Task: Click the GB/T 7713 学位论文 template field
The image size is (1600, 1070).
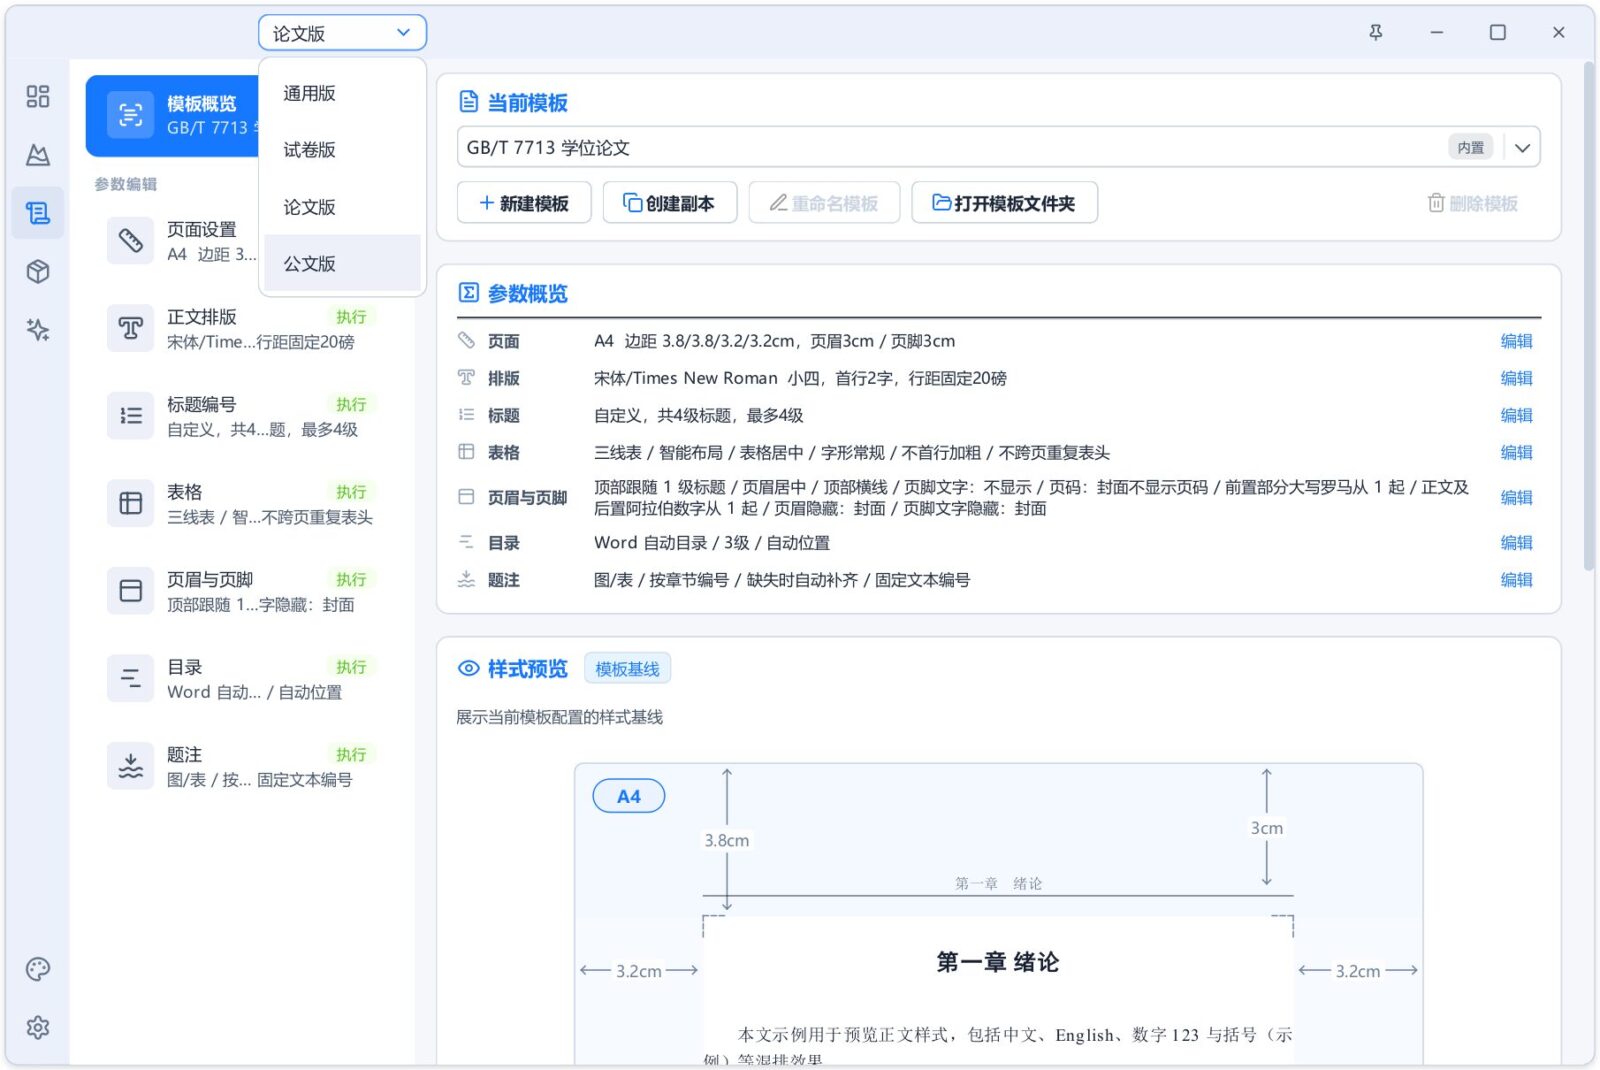Action: [x=998, y=148]
